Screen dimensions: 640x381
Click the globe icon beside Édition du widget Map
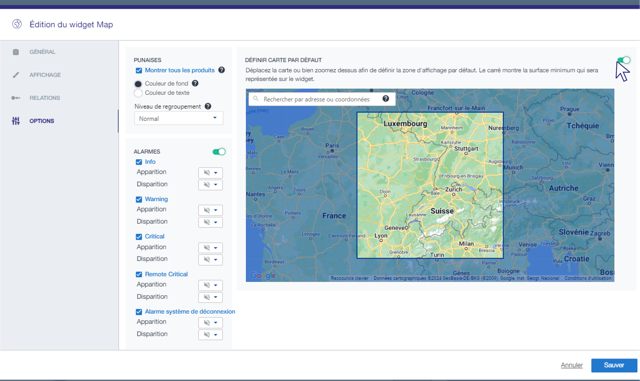click(17, 24)
